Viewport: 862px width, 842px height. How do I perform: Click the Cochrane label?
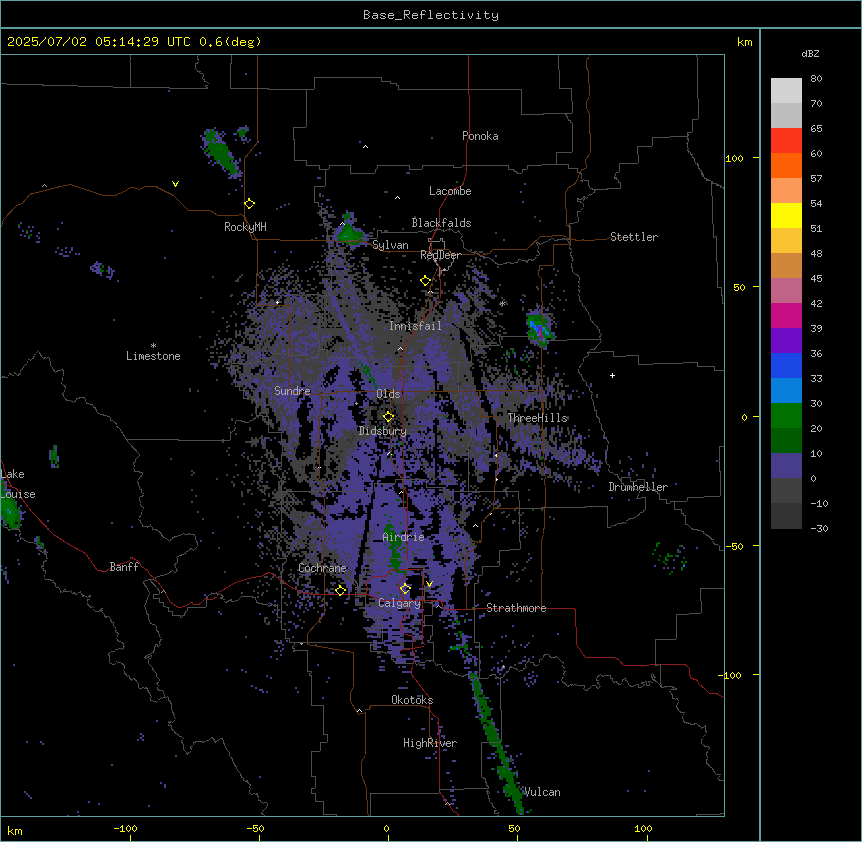323,568
